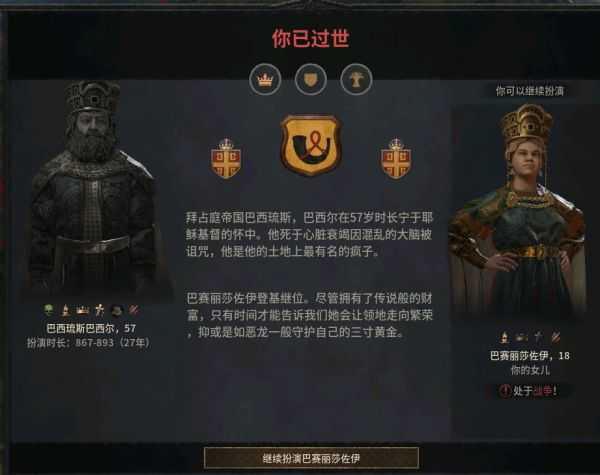
Task: Open the deceased Basileus Basil portrait
Action: click(93, 189)
